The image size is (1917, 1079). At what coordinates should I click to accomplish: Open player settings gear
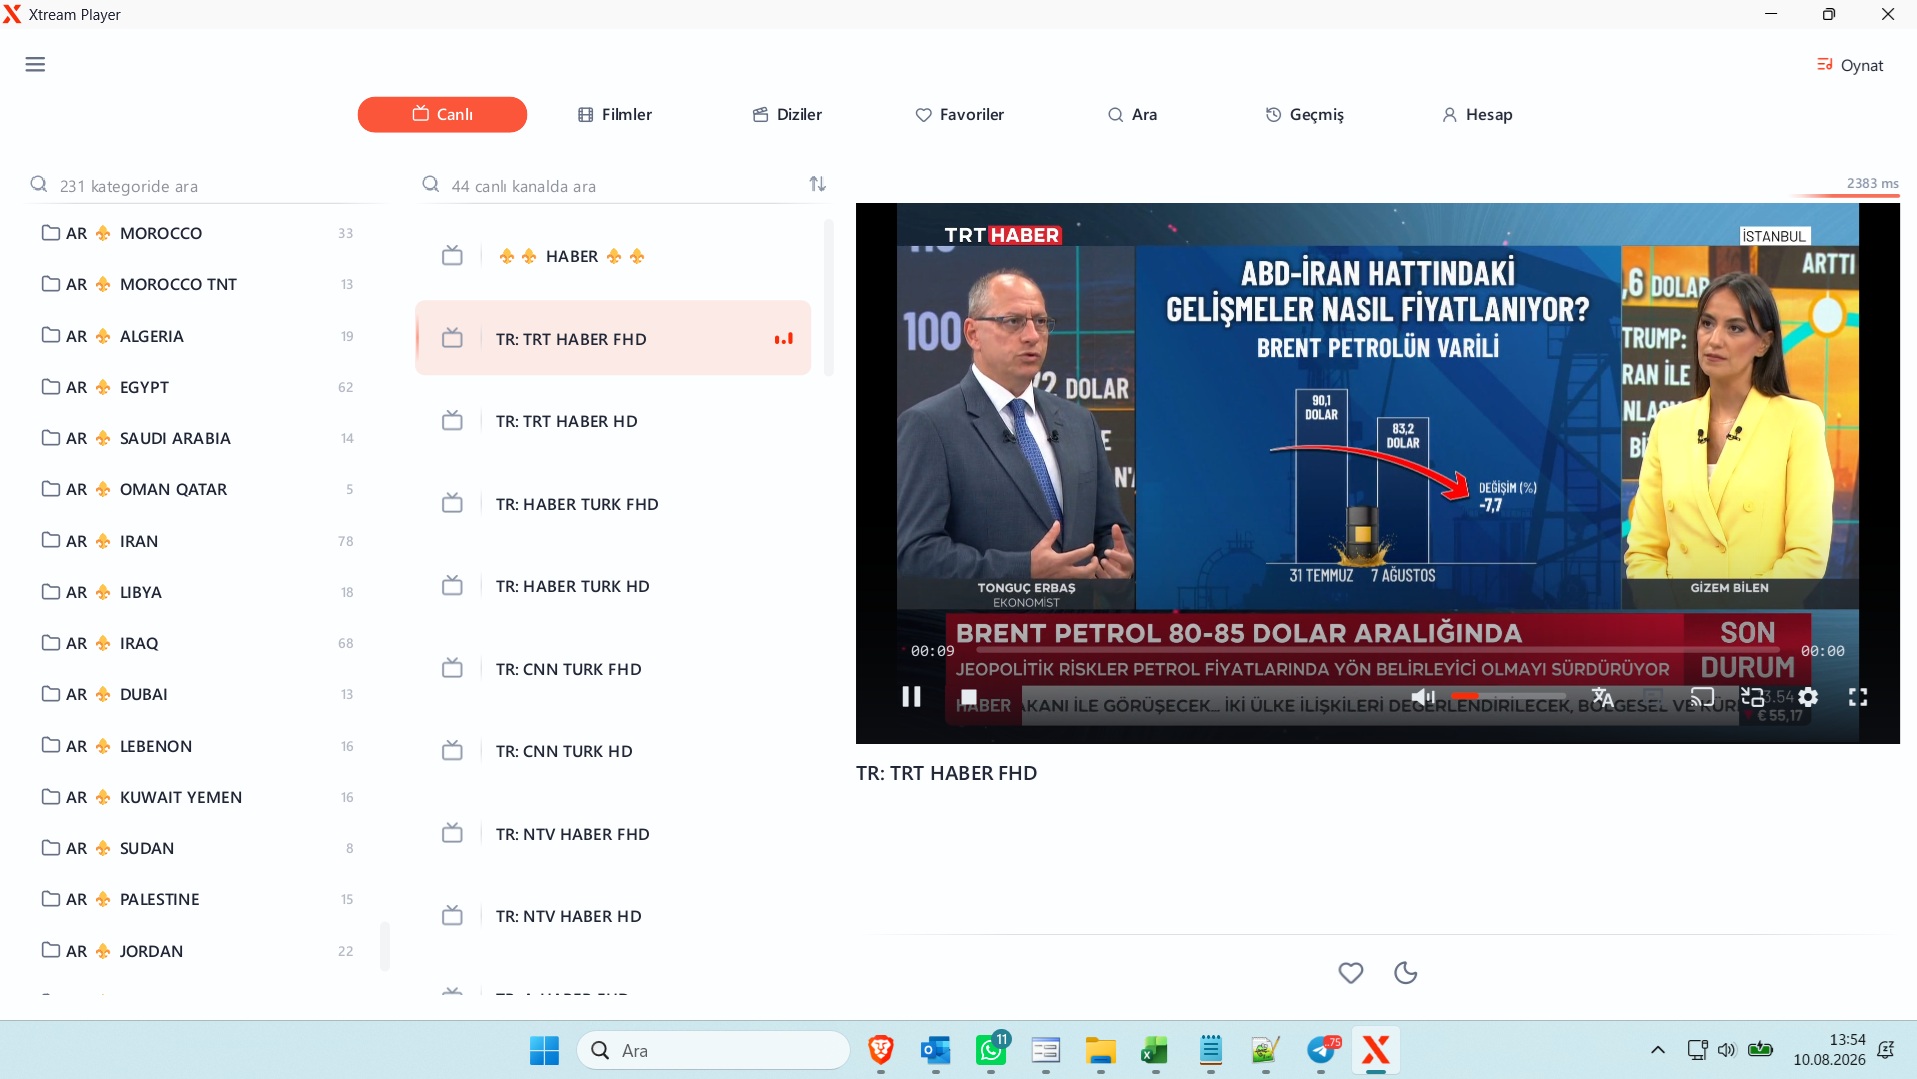1808,697
